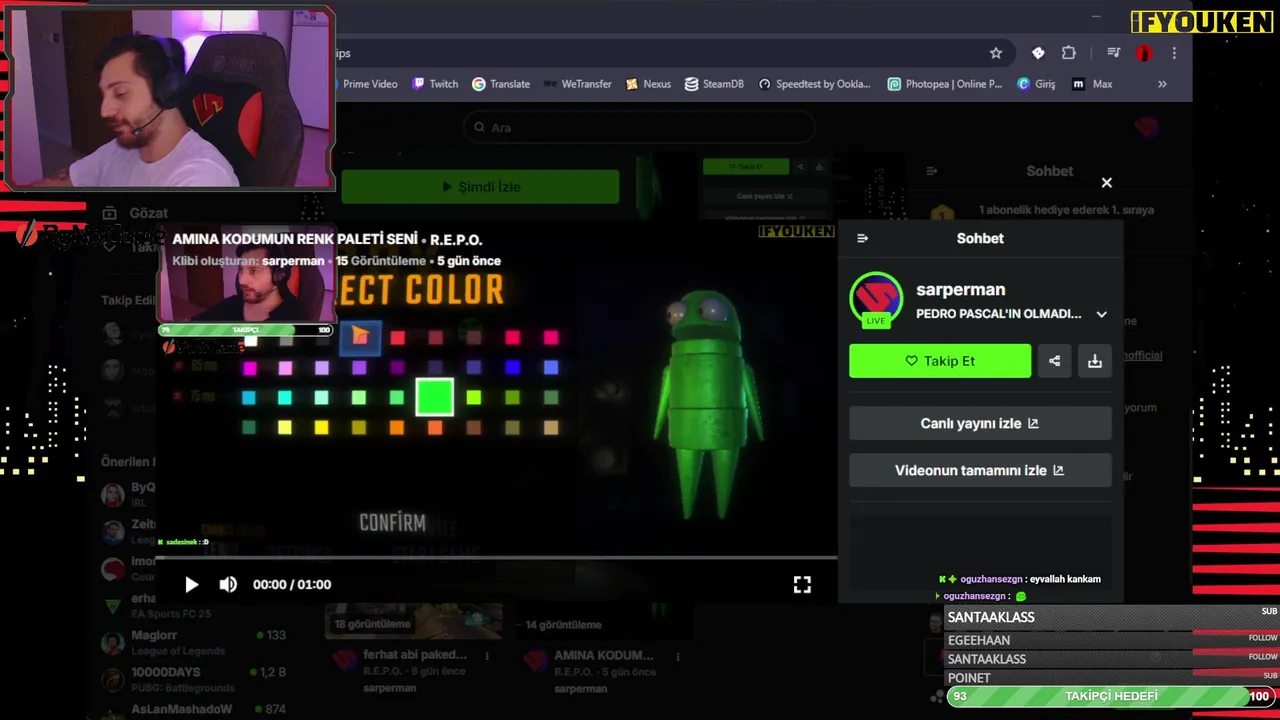Play the clip video

click(x=191, y=584)
